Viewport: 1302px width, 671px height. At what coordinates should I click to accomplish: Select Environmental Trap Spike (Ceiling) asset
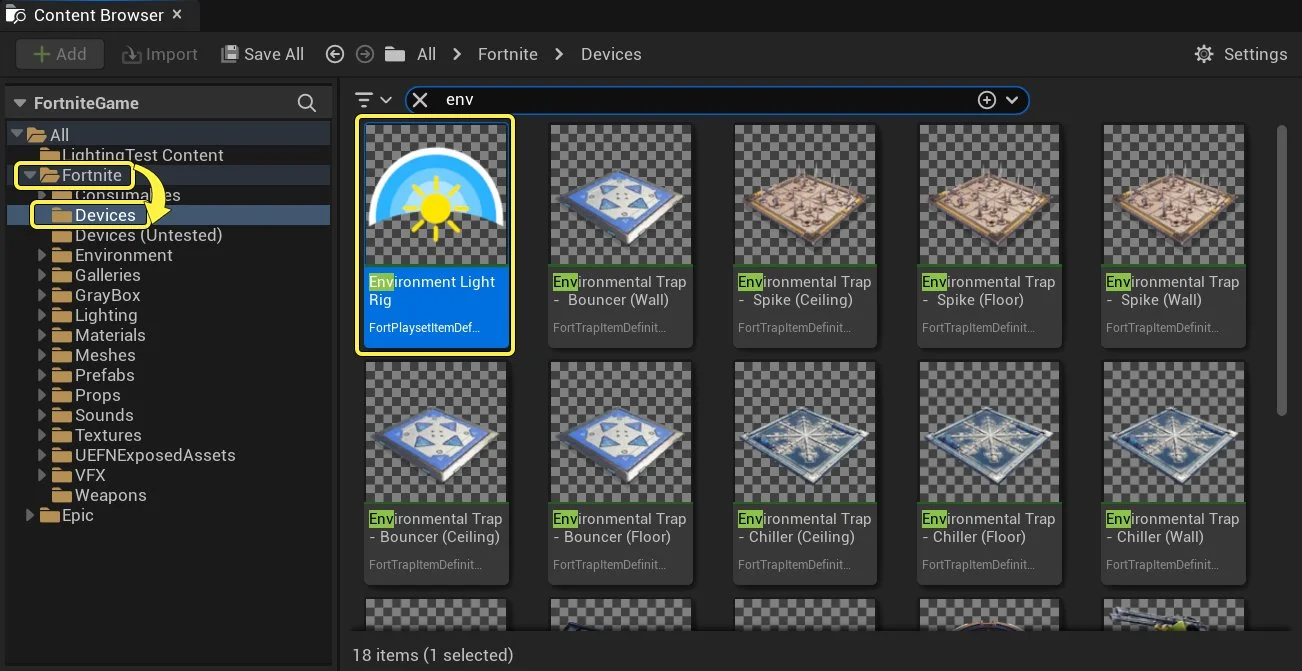(x=805, y=235)
